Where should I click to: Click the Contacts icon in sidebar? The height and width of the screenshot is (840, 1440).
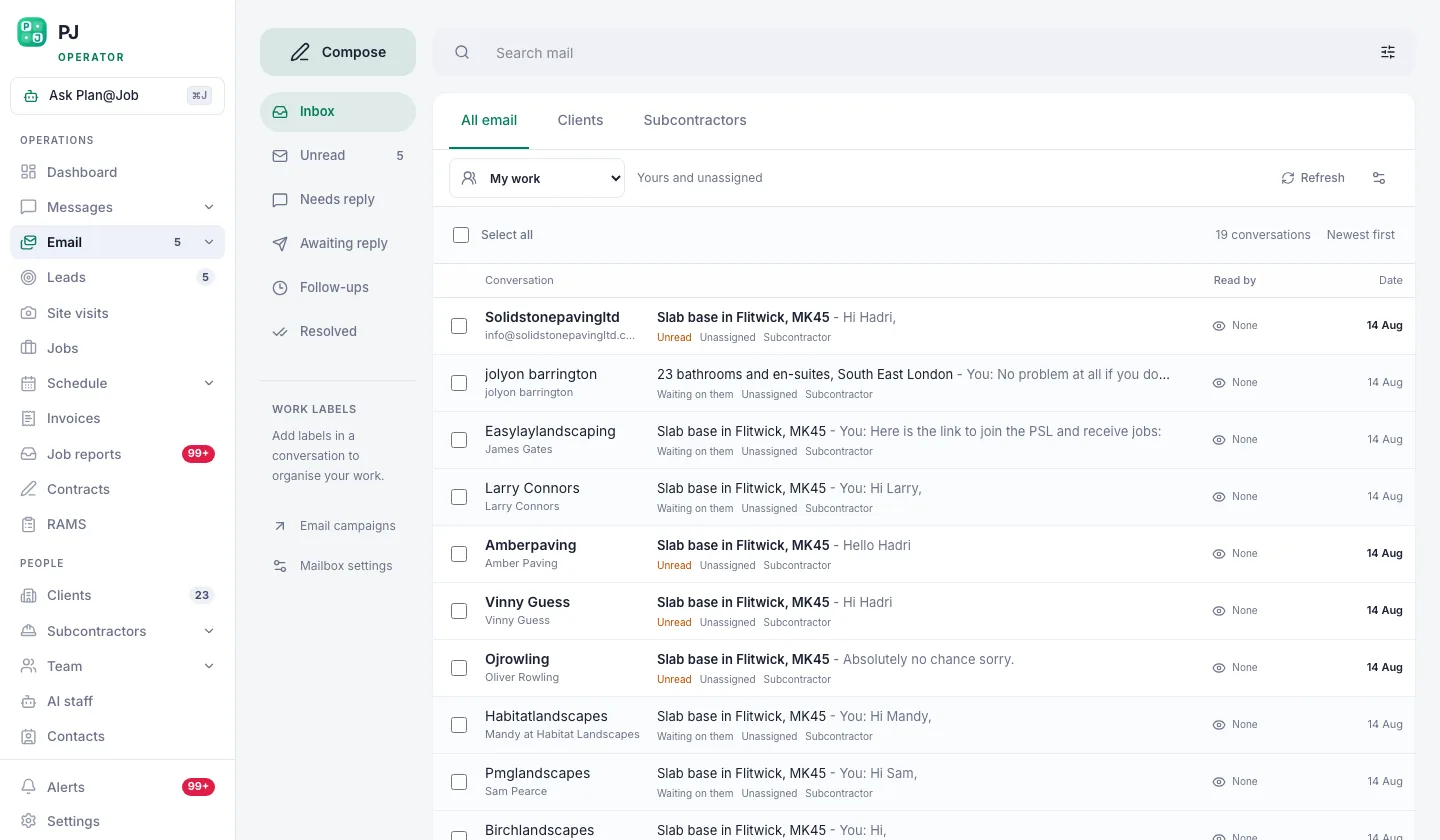point(28,736)
